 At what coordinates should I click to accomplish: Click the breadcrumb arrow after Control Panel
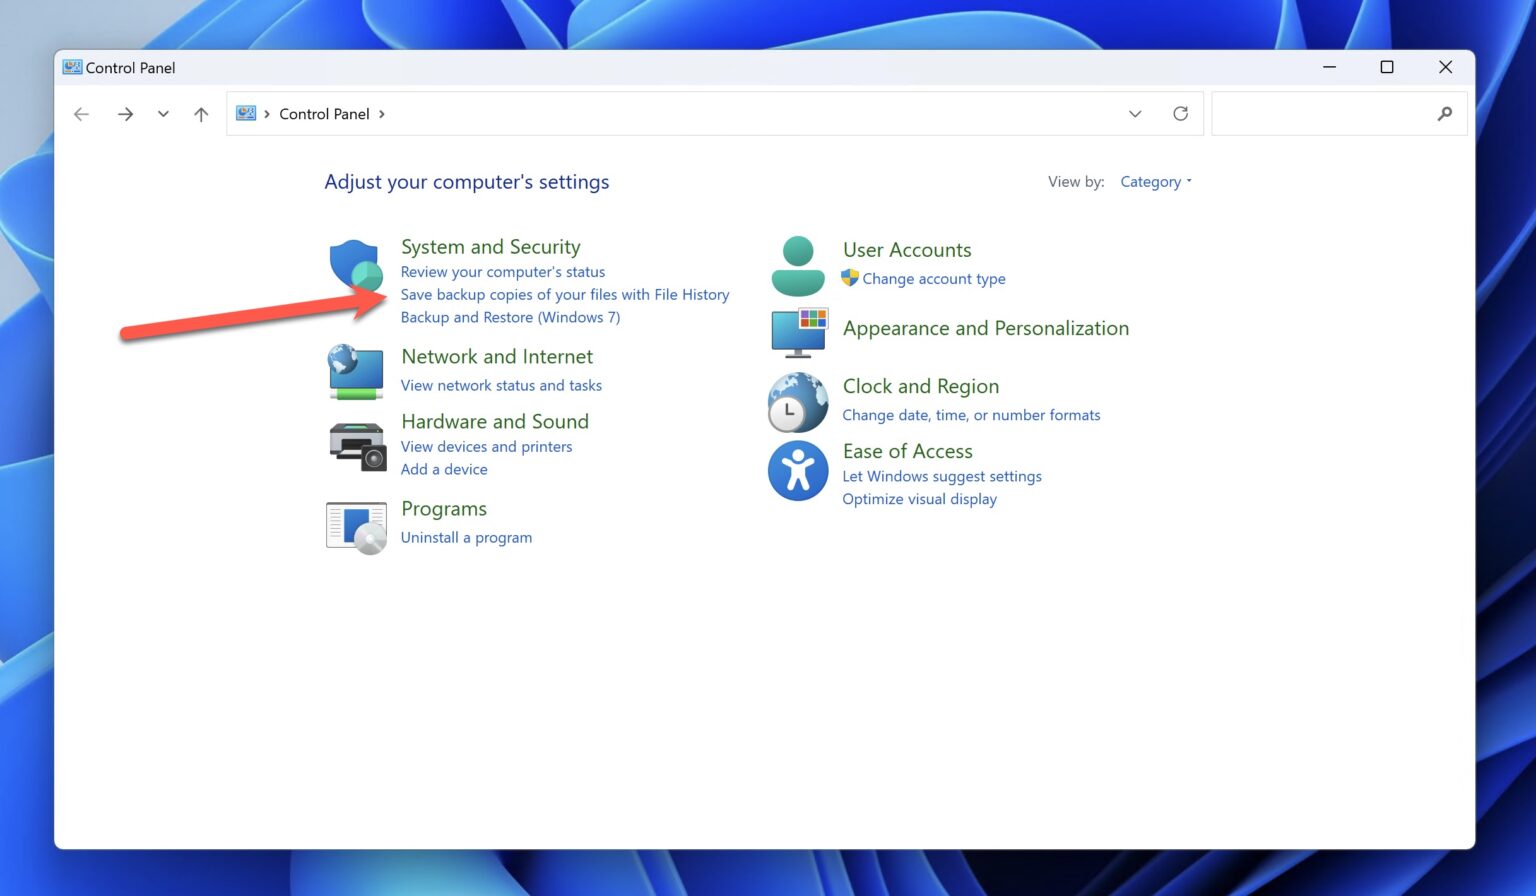pyautogui.click(x=382, y=113)
